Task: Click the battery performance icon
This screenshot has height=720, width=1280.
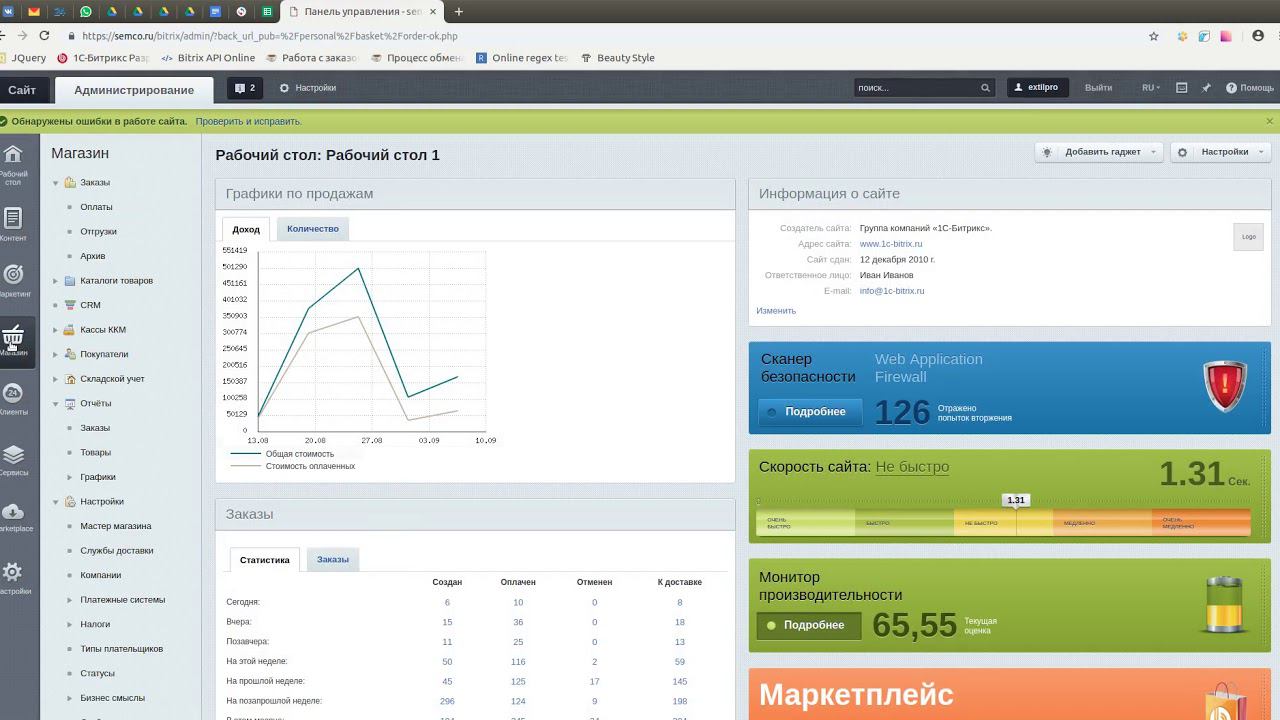Action: pyautogui.click(x=1224, y=605)
